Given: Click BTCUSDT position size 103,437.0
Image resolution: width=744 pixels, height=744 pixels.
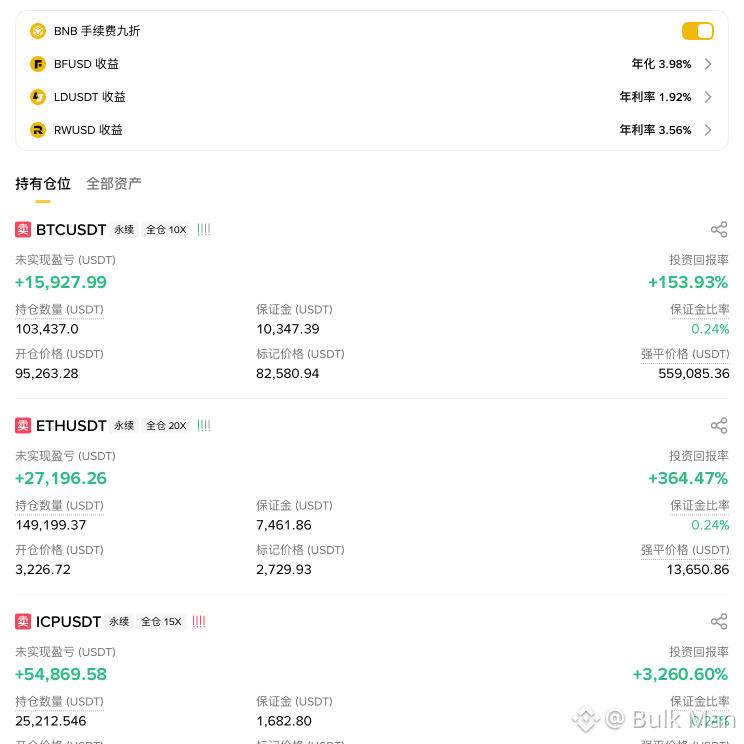Looking at the screenshot, I should pyautogui.click(x=47, y=329).
